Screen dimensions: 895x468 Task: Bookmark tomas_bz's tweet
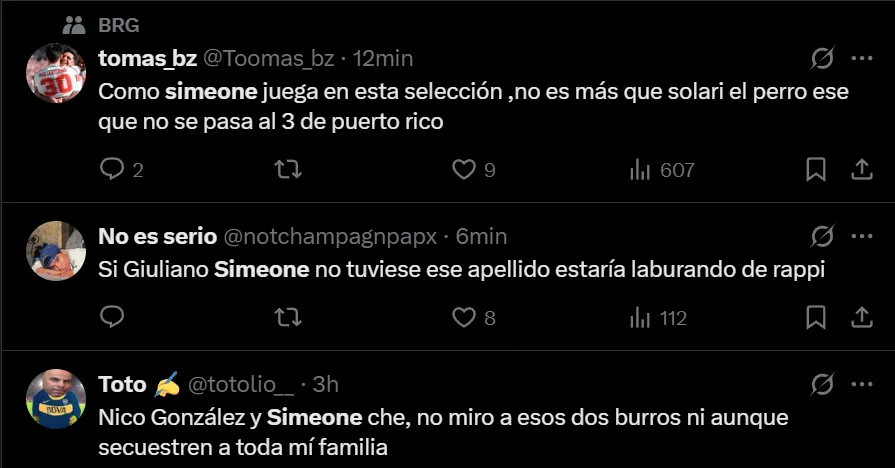pyautogui.click(x=816, y=170)
